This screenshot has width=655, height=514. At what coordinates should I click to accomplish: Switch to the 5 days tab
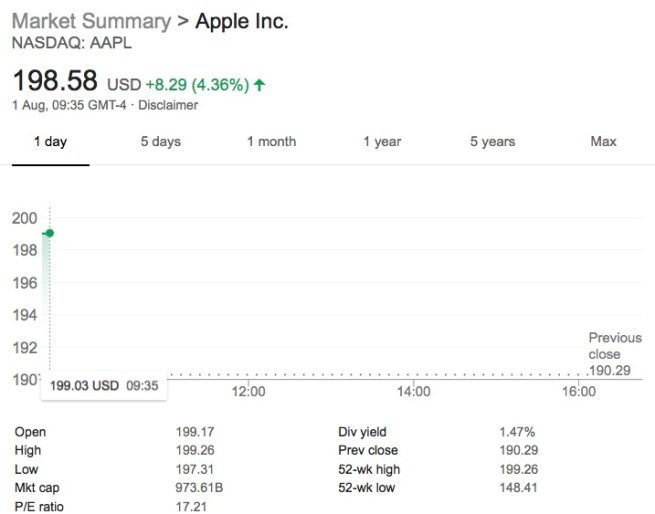pos(160,142)
